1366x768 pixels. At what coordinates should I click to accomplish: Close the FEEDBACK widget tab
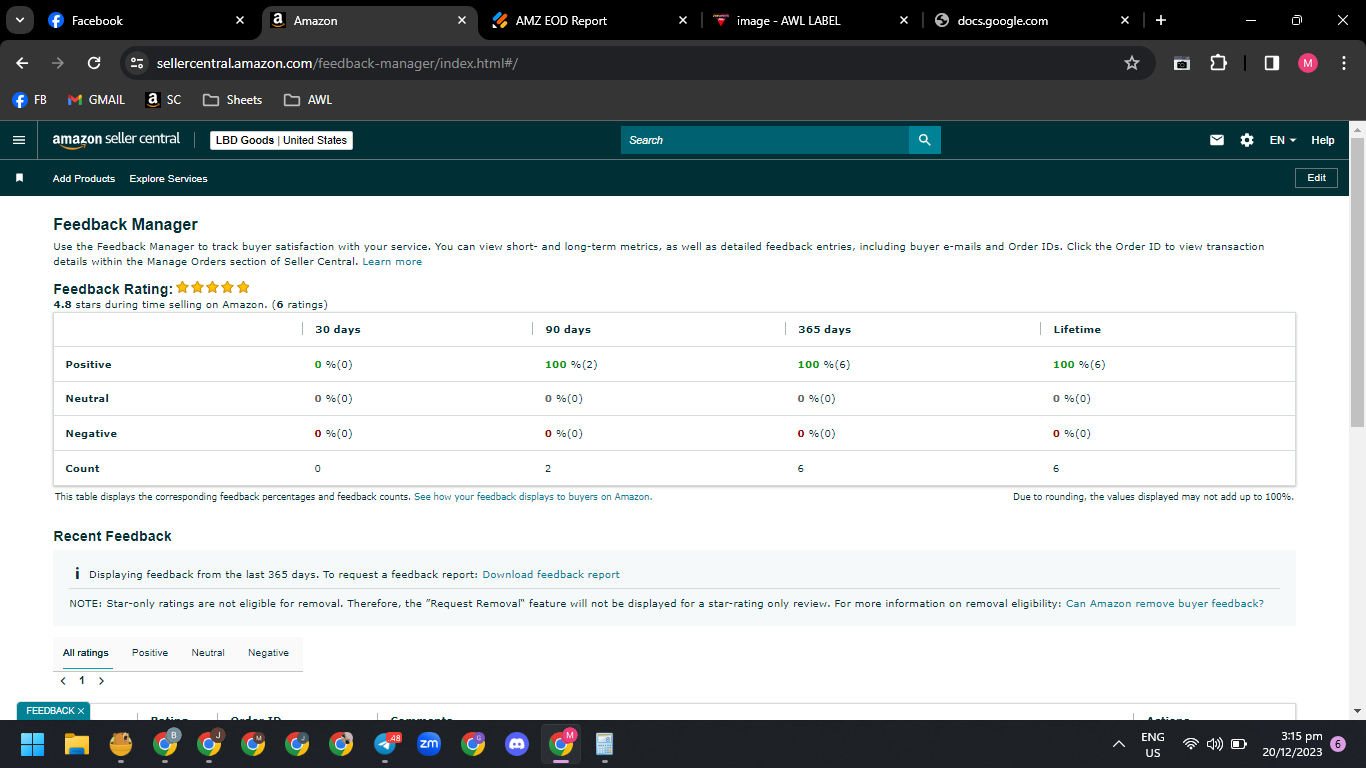[81, 711]
